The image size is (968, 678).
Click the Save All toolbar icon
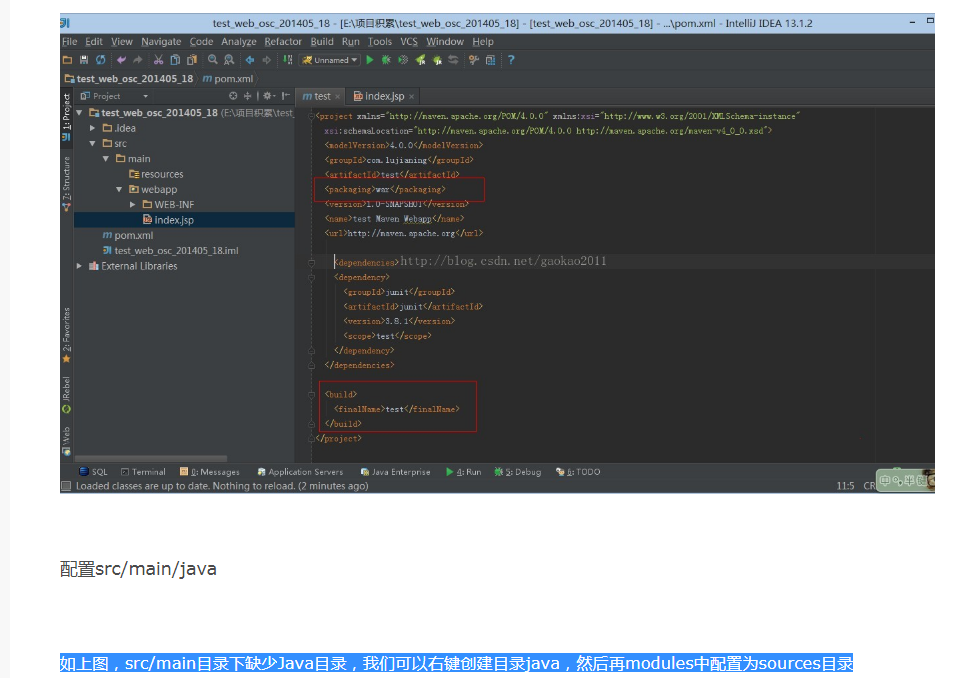pos(84,60)
